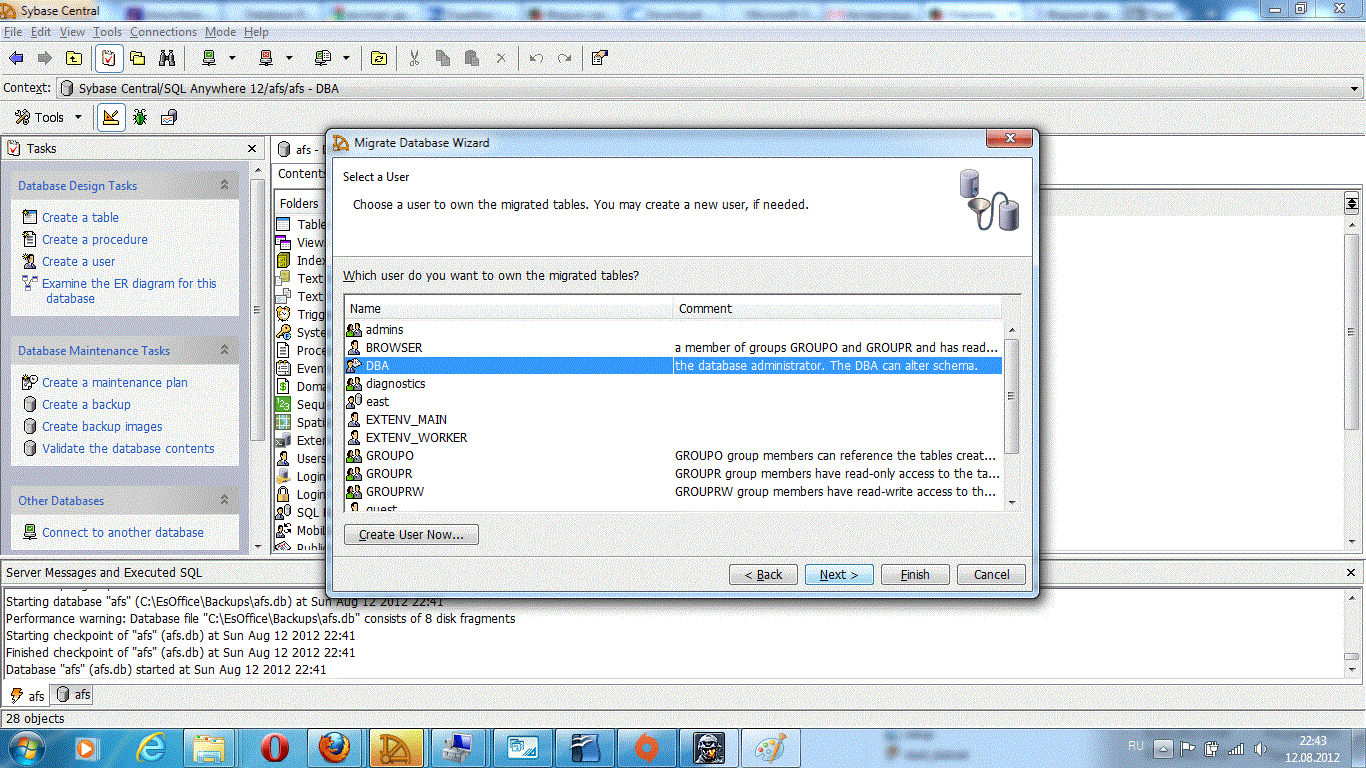Image resolution: width=1366 pixels, height=768 pixels.
Task: Switch to the lightning afs messages tab
Action: [27, 695]
